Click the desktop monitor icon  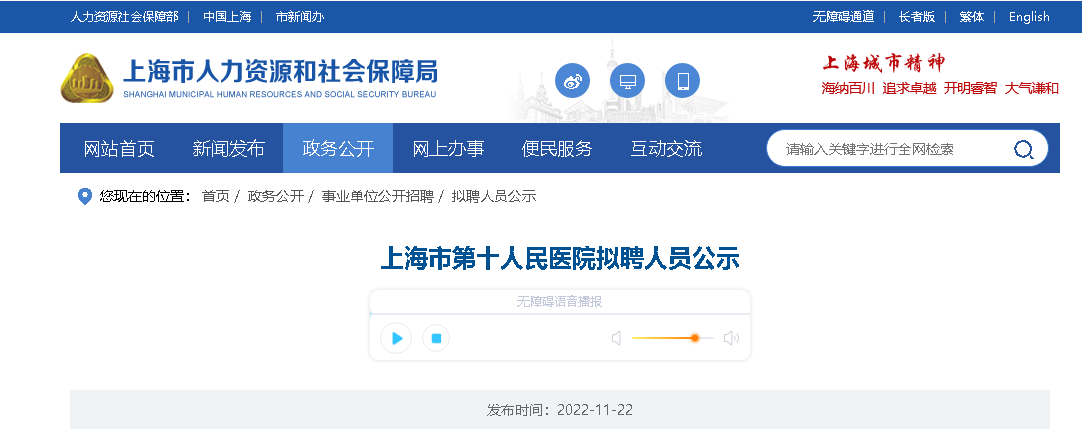click(x=628, y=81)
